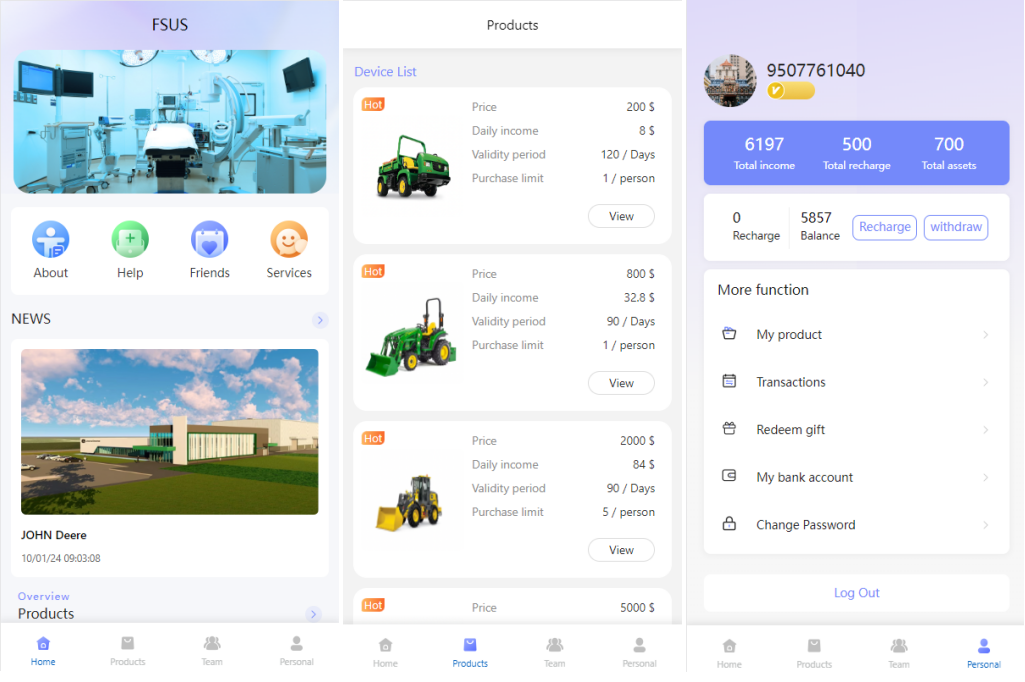Open Change Password row chevron

click(x=985, y=525)
